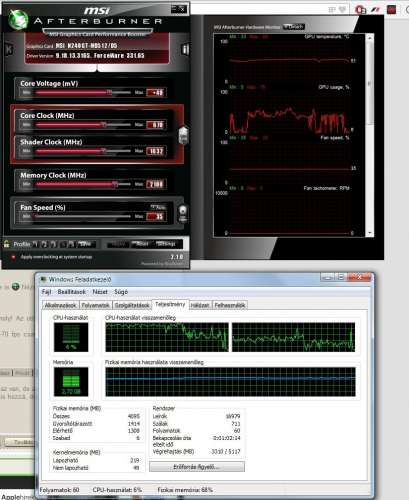The height and width of the screenshot is (500, 409).
Task: Select profile slot 1
Action: (36, 244)
